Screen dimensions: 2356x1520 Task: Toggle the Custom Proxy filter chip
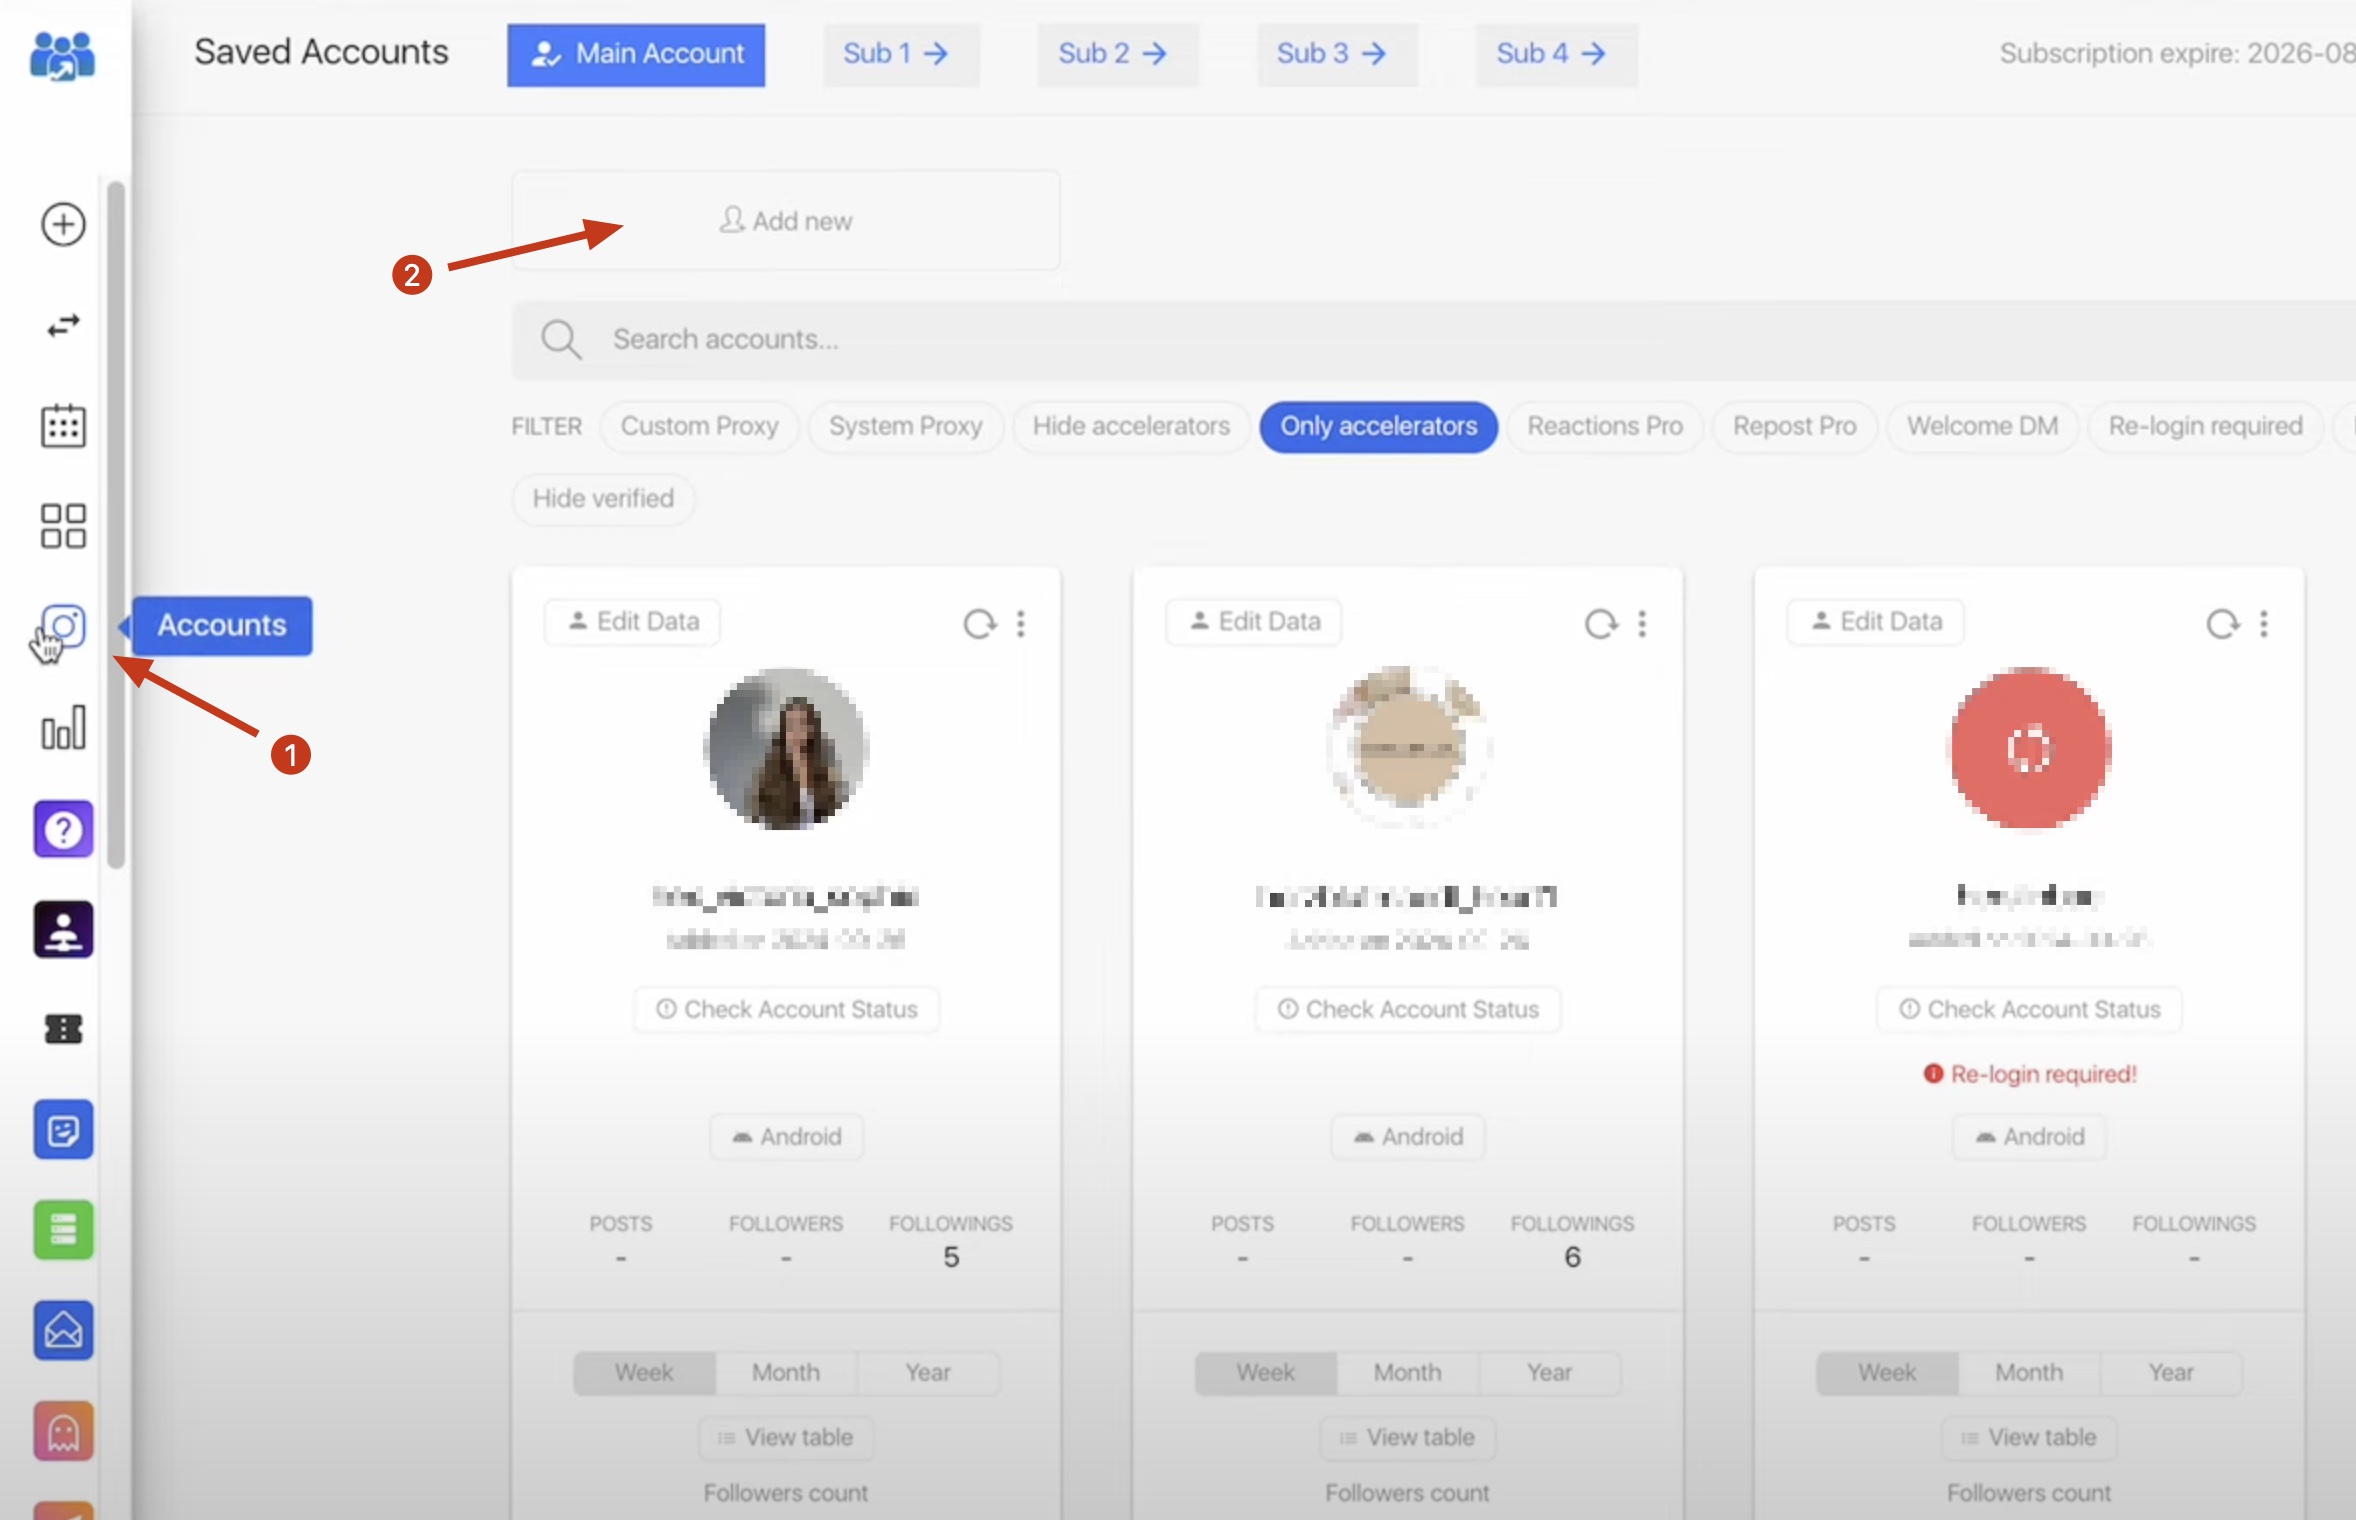point(699,427)
